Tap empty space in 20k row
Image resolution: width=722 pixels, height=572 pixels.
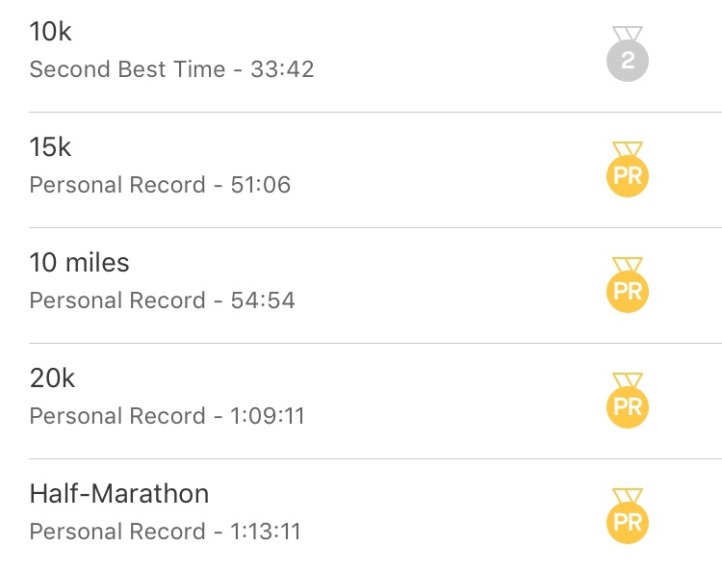[x=450, y=400]
